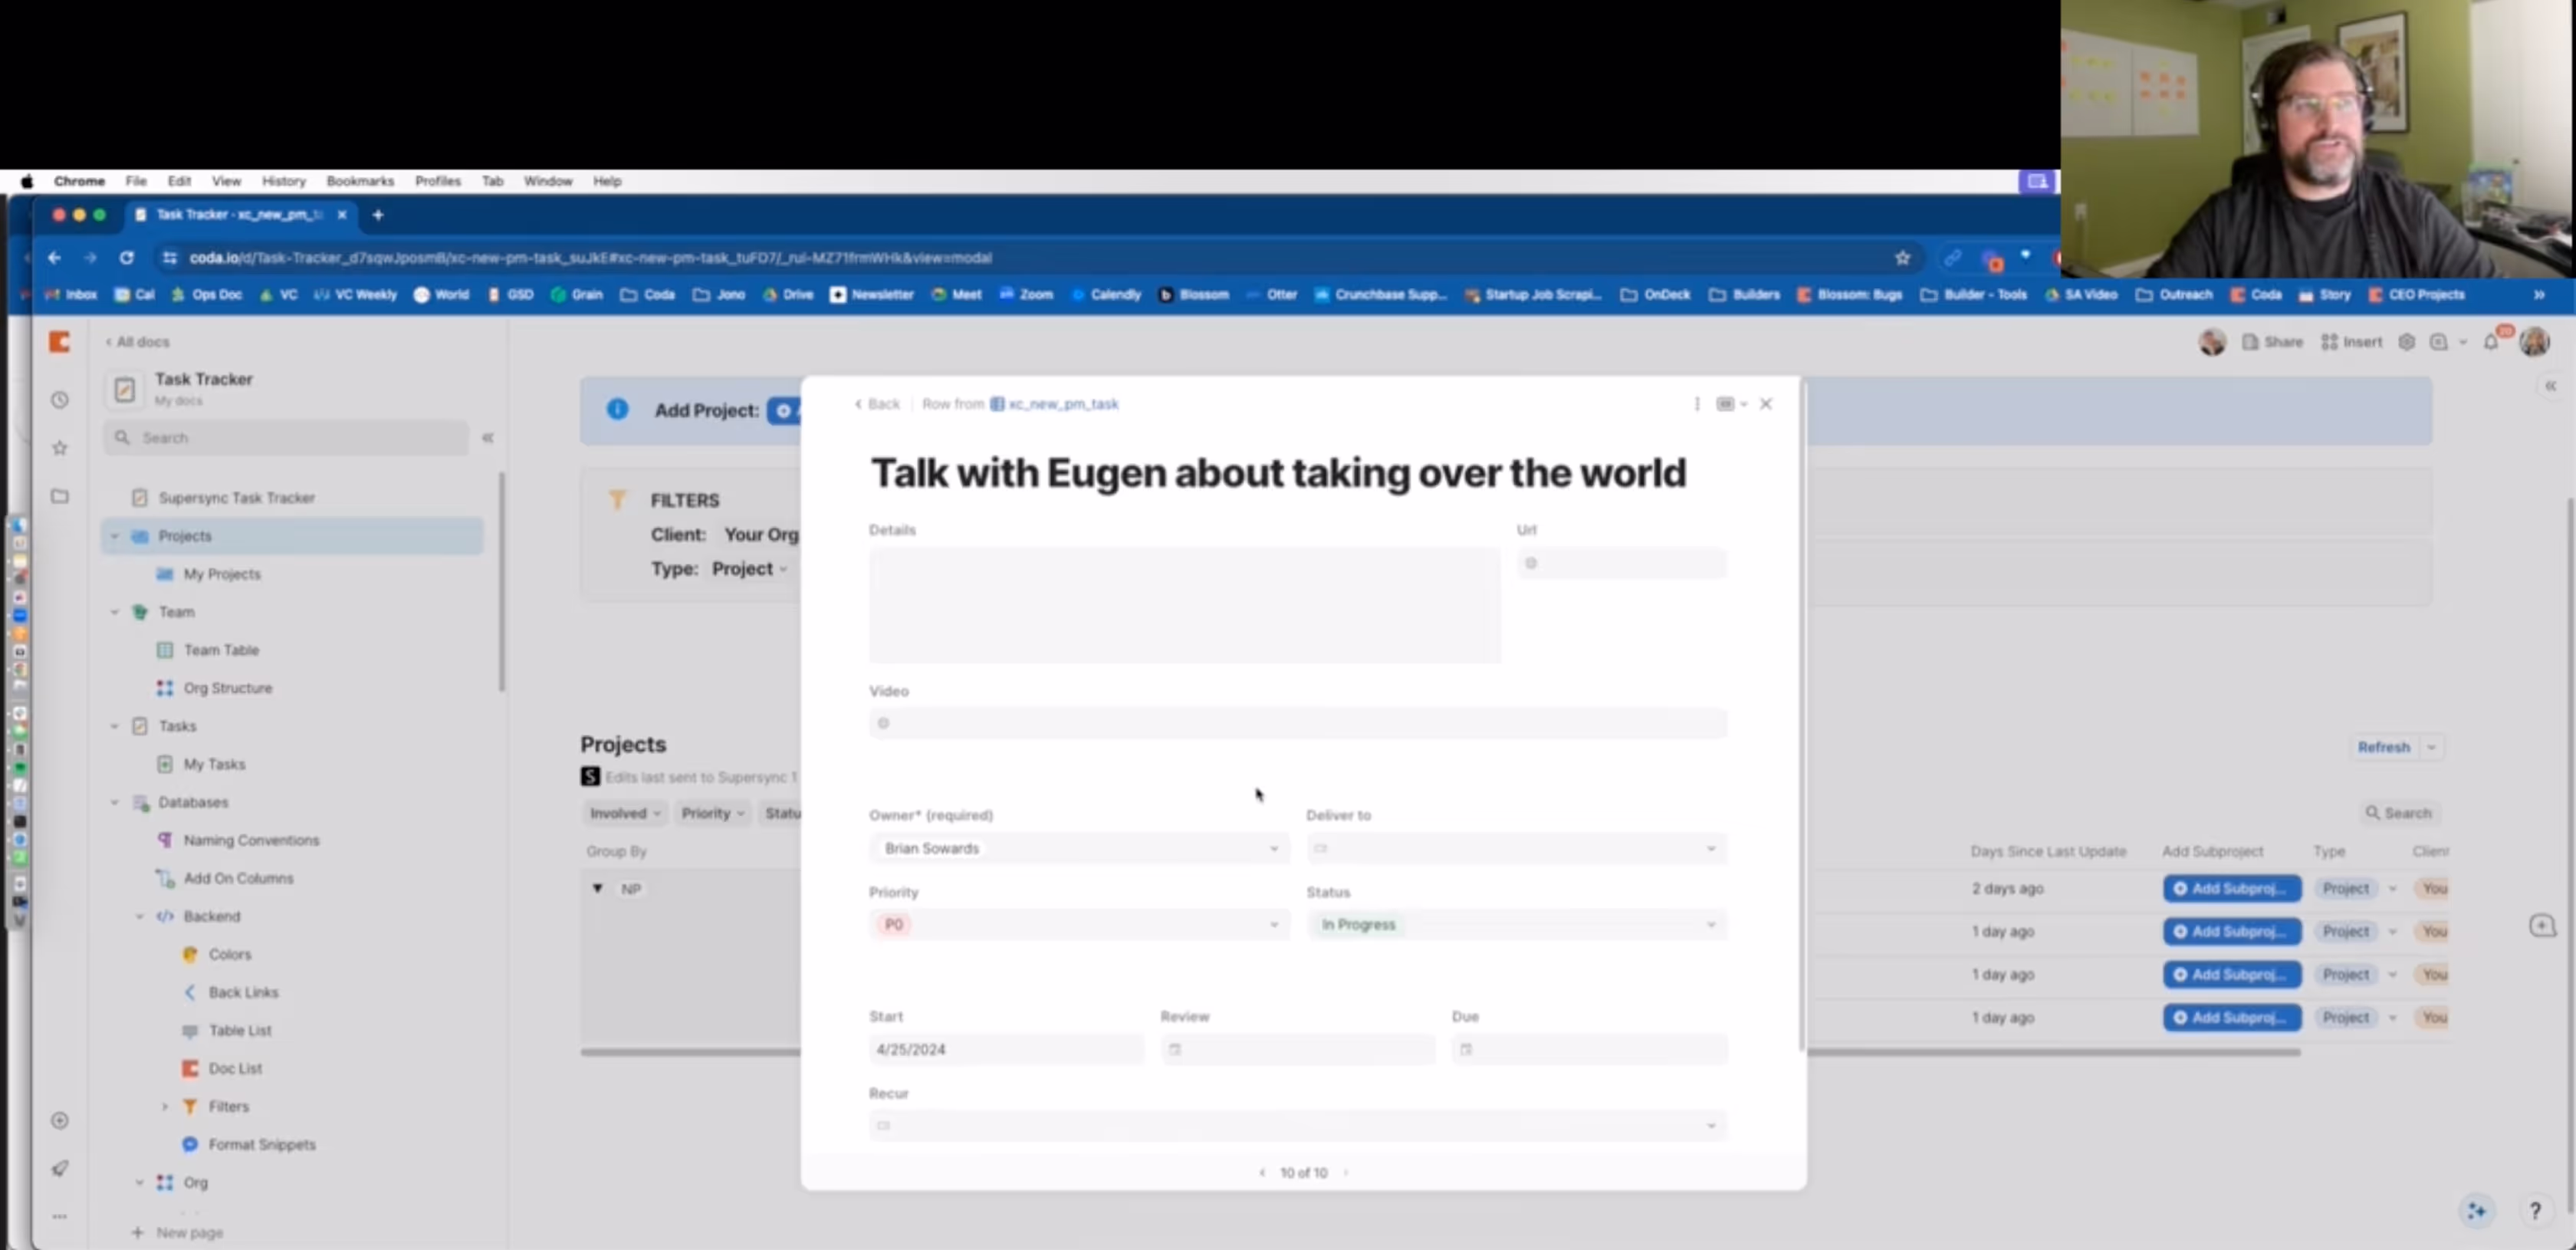
Task: Collapse the NP group triangle
Action: point(598,888)
